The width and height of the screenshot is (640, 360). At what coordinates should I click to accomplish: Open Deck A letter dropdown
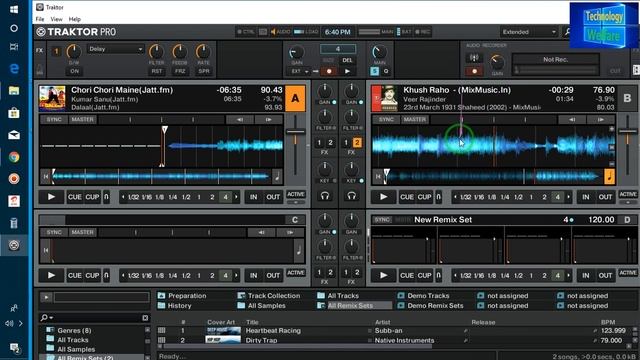295,98
